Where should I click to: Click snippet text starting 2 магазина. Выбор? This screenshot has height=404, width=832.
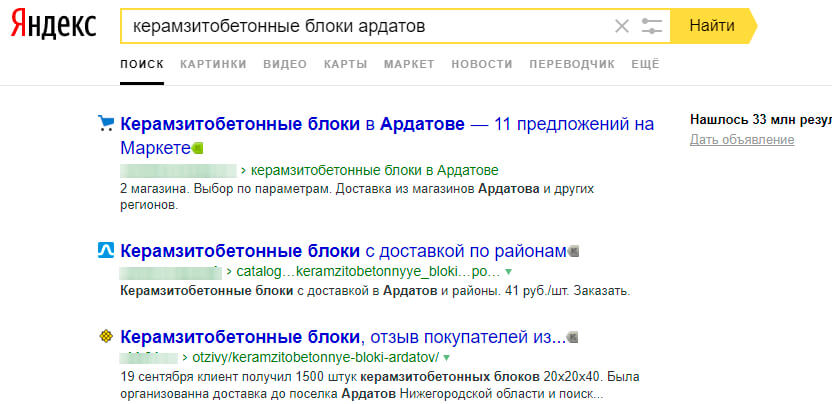point(357,197)
